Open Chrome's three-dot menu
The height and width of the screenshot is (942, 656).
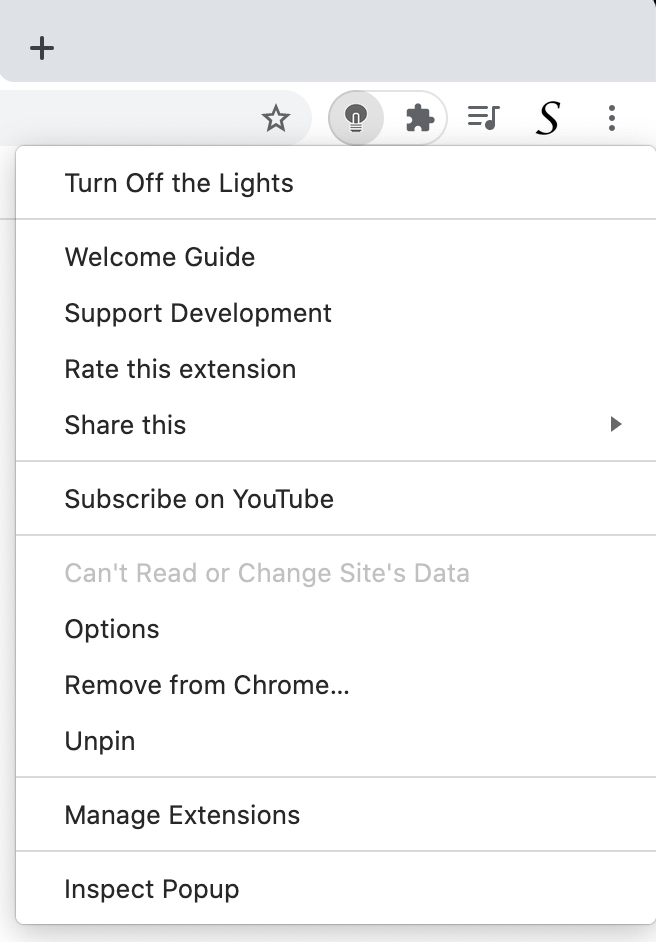point(611,117)
